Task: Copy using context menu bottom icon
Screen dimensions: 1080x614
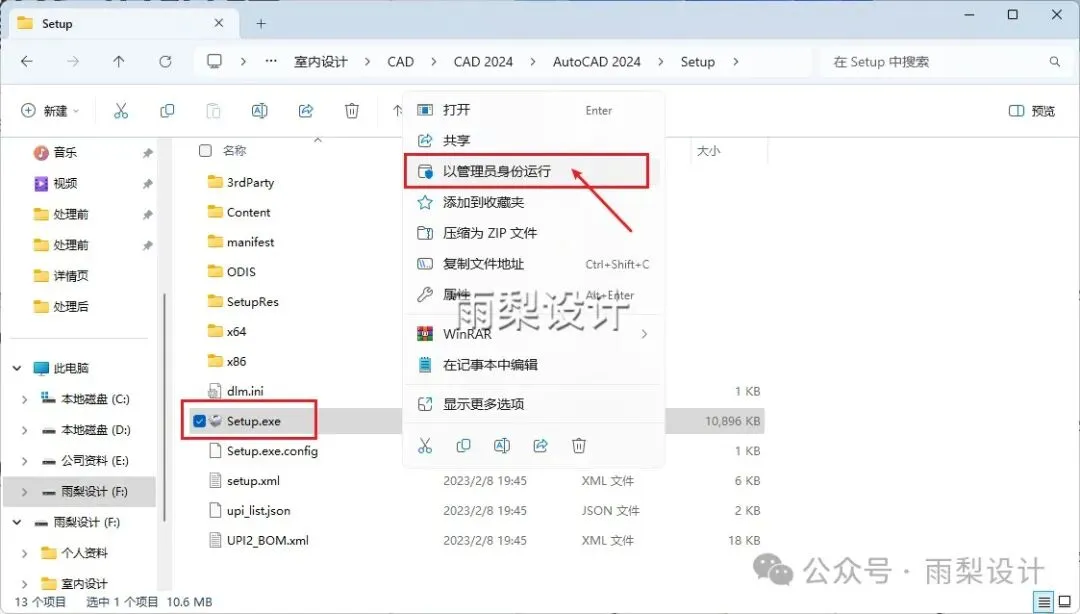Action: coord(464,446)
